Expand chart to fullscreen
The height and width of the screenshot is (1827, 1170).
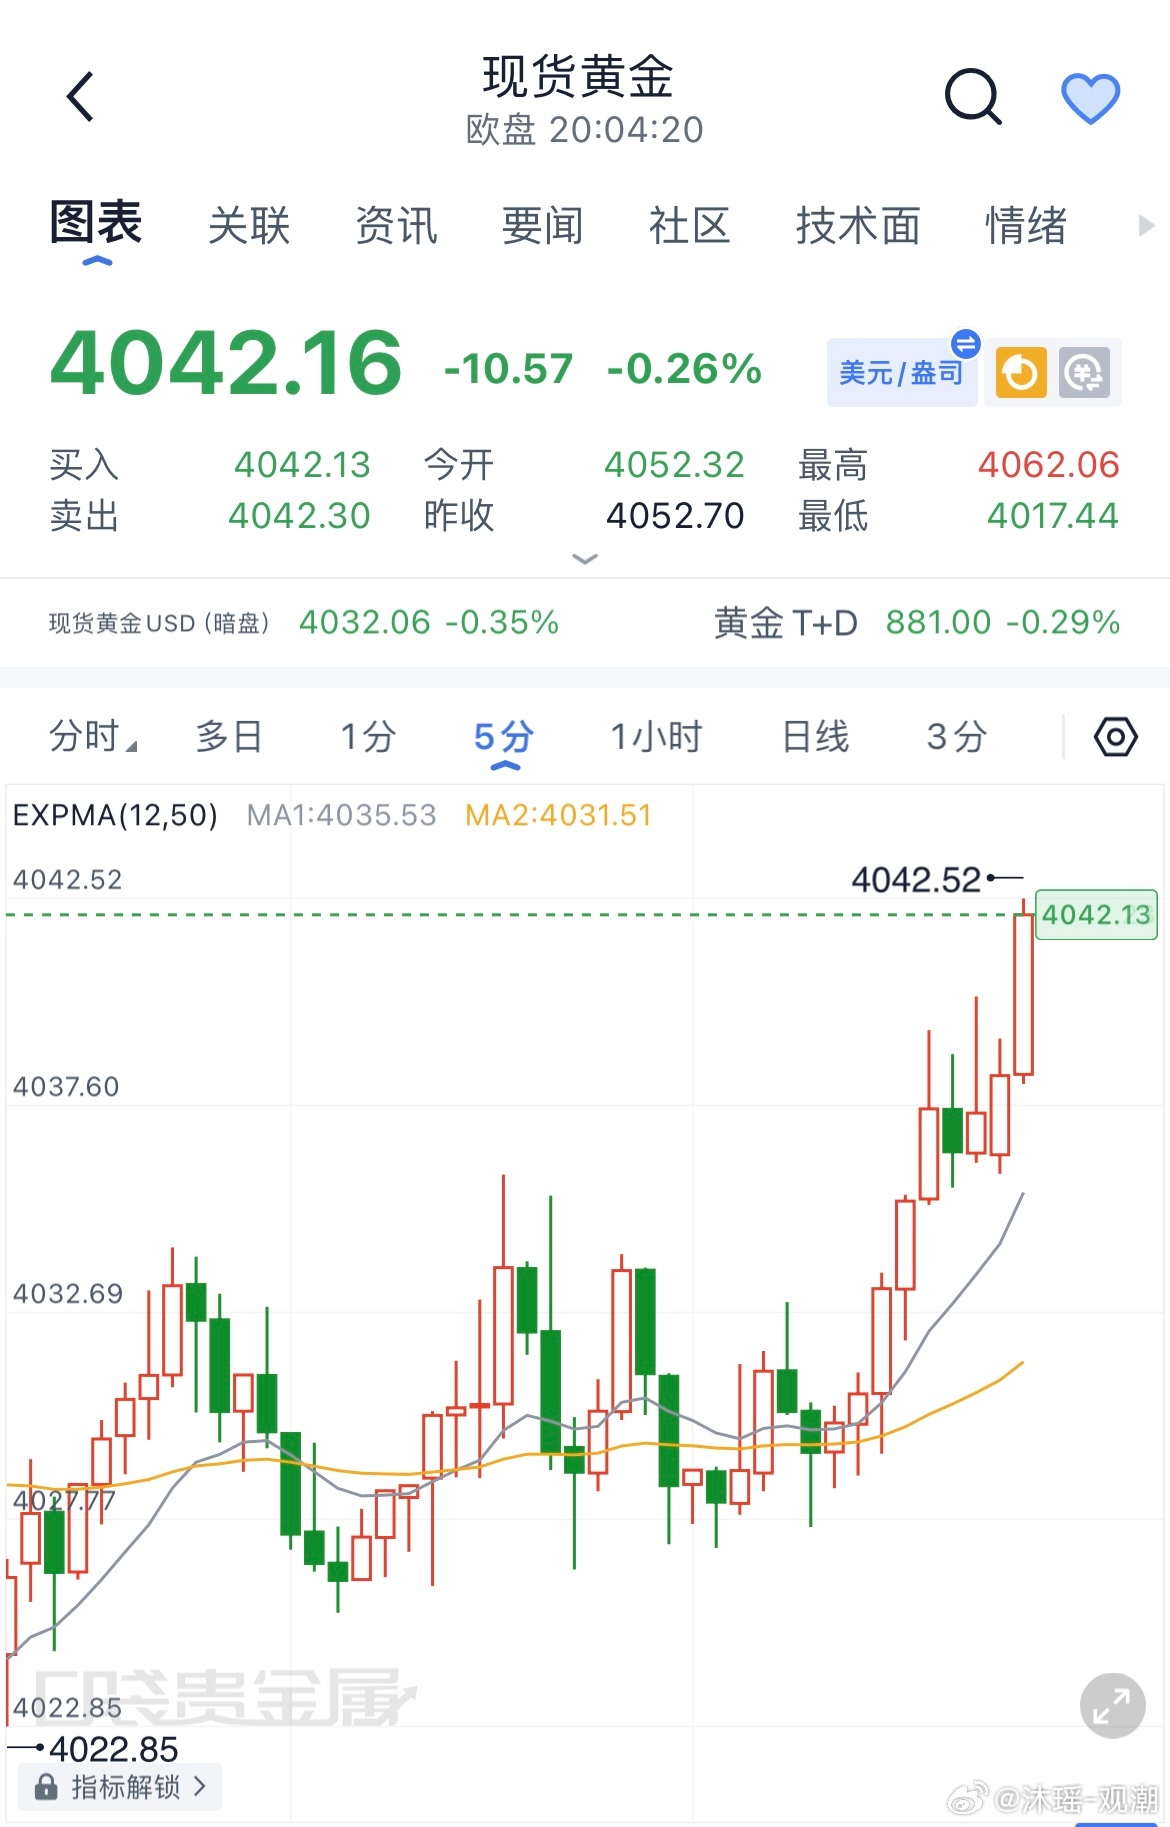(1112, 1706)
